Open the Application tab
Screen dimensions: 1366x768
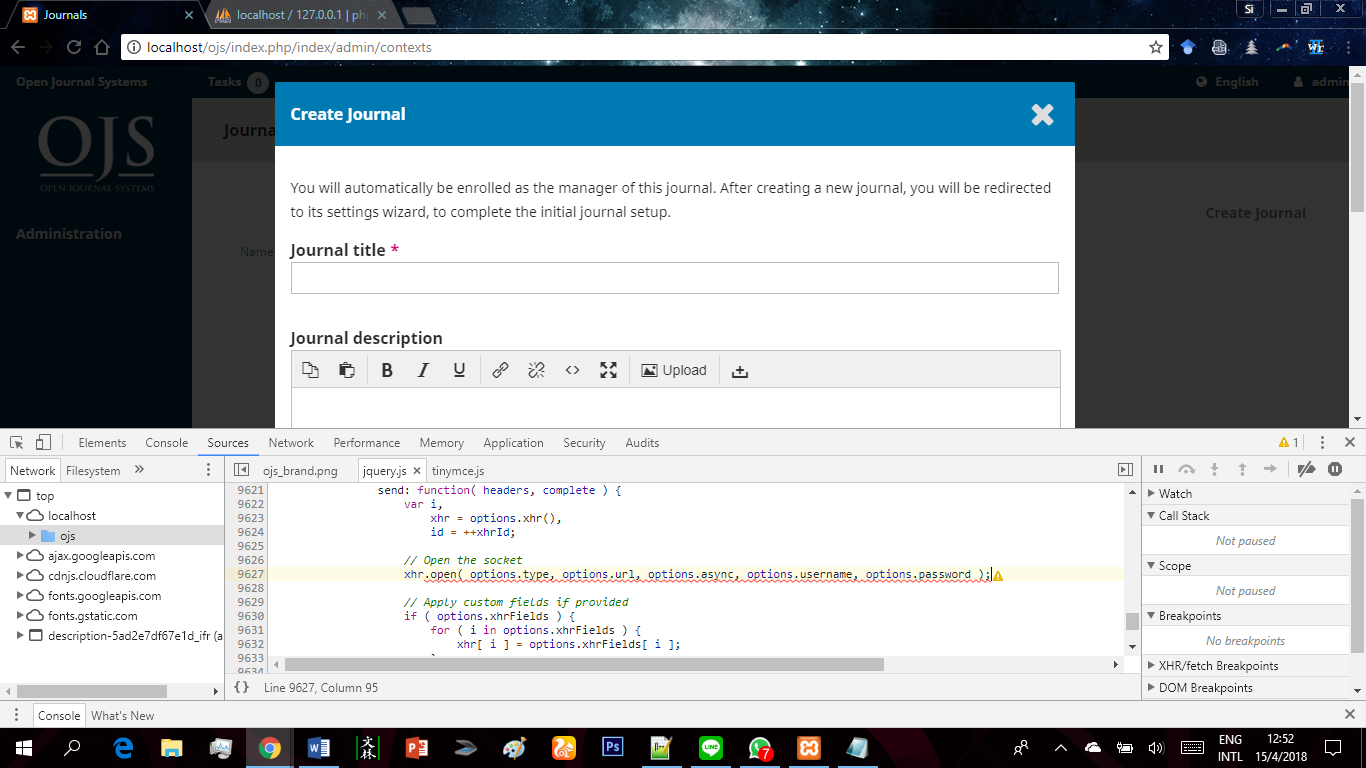(x=513, y=443)
